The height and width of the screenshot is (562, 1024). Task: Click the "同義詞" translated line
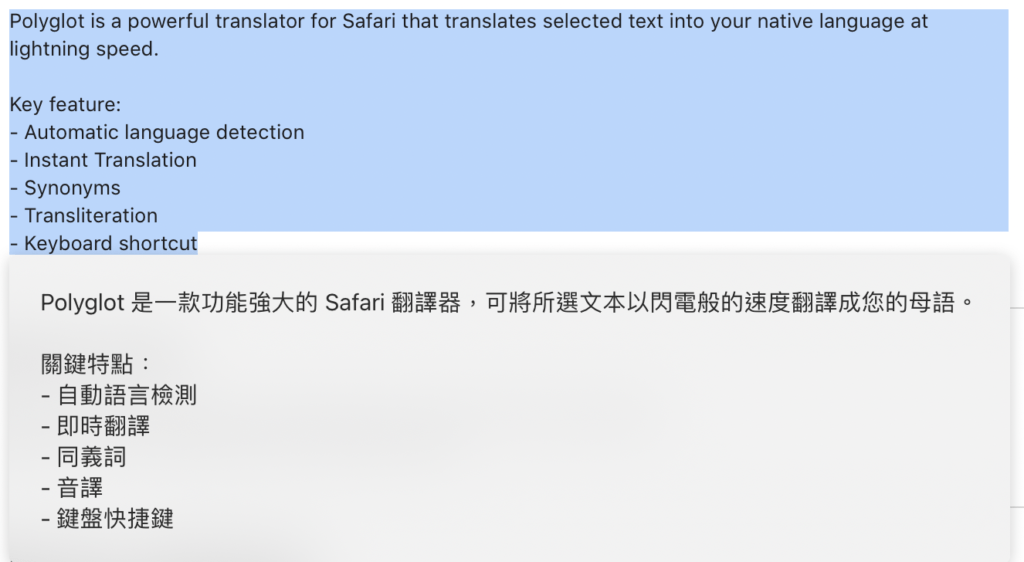coord(84,457)
